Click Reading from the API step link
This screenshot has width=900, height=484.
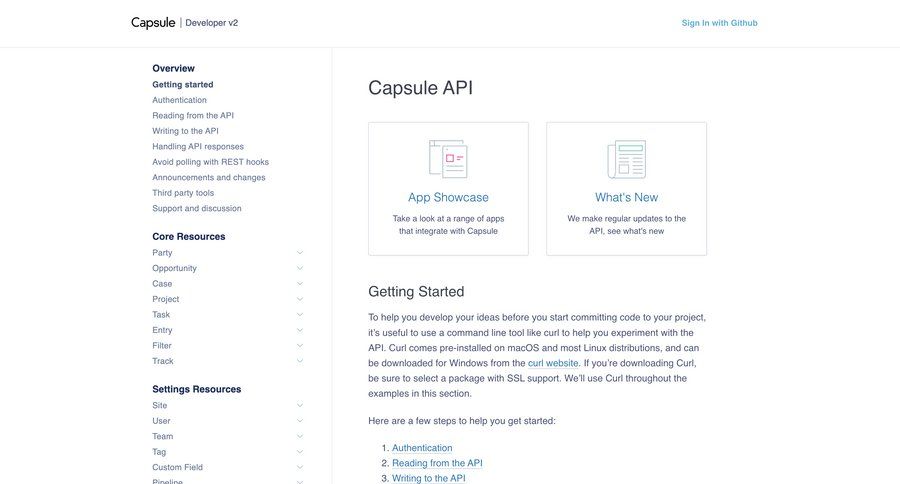coord(437,463)
